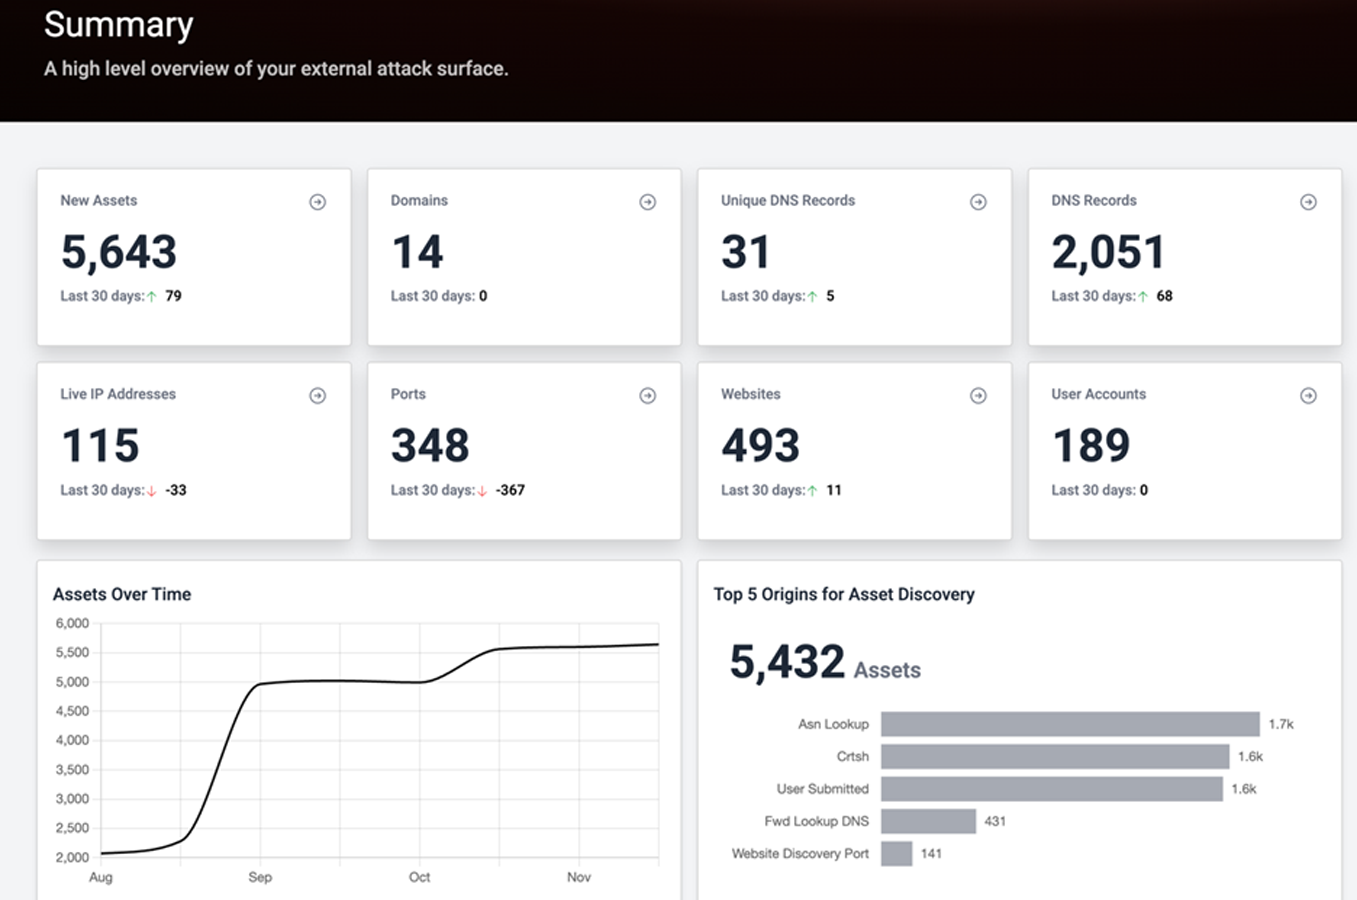Open Unique DNS Records via arrow icon
The image size is (1357, 900).
coord(978,201)
